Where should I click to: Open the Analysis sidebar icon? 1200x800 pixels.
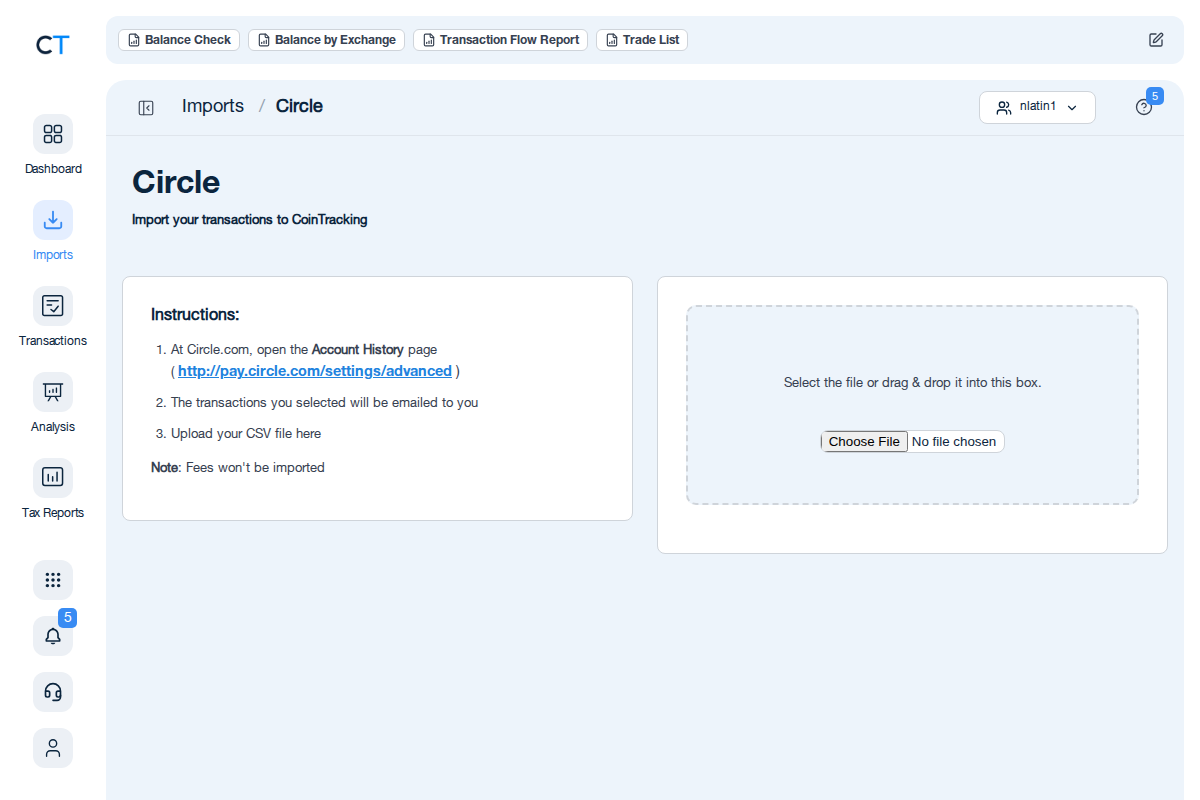click(53, 392)
